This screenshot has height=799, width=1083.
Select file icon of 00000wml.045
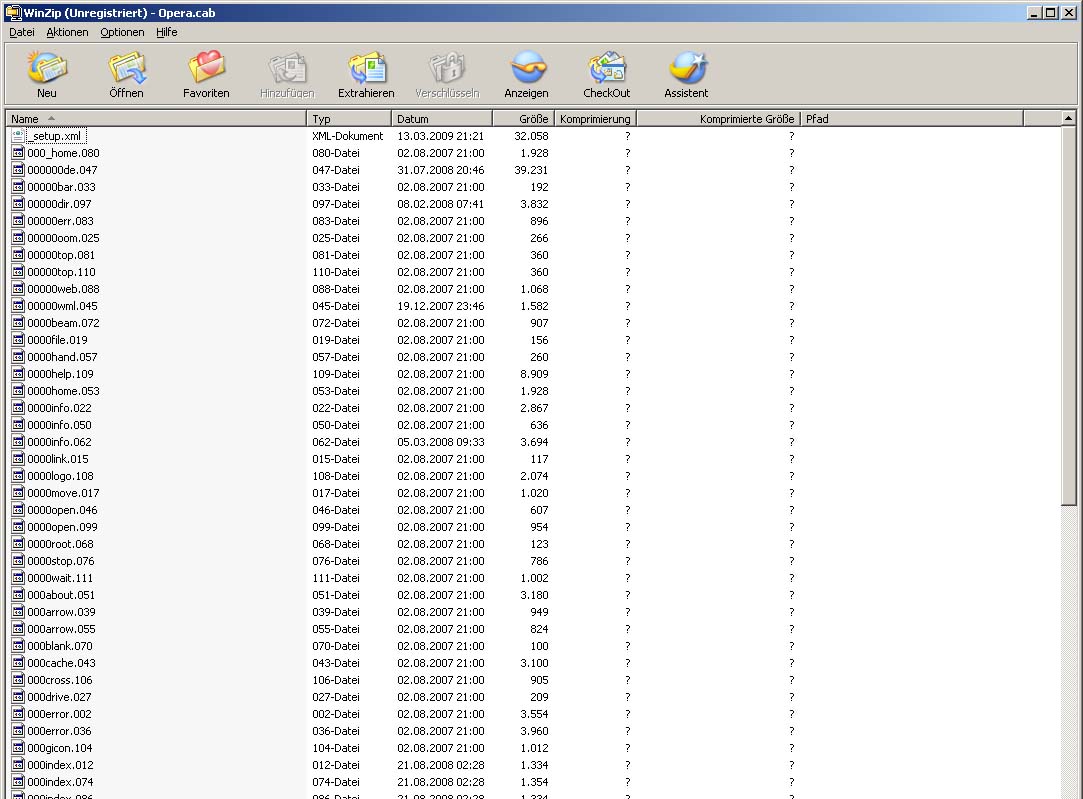click(x=18, y=306)
